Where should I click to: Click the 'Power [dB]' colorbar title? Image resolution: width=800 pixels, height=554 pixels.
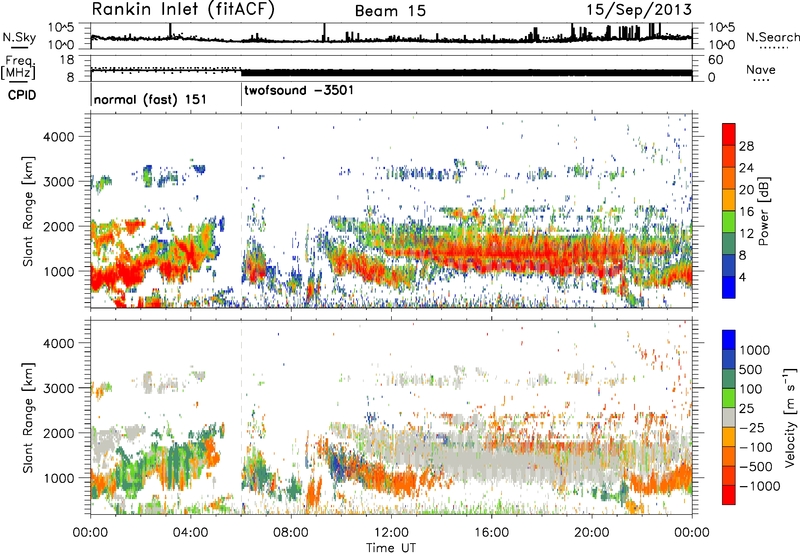(x=763, y=211)
